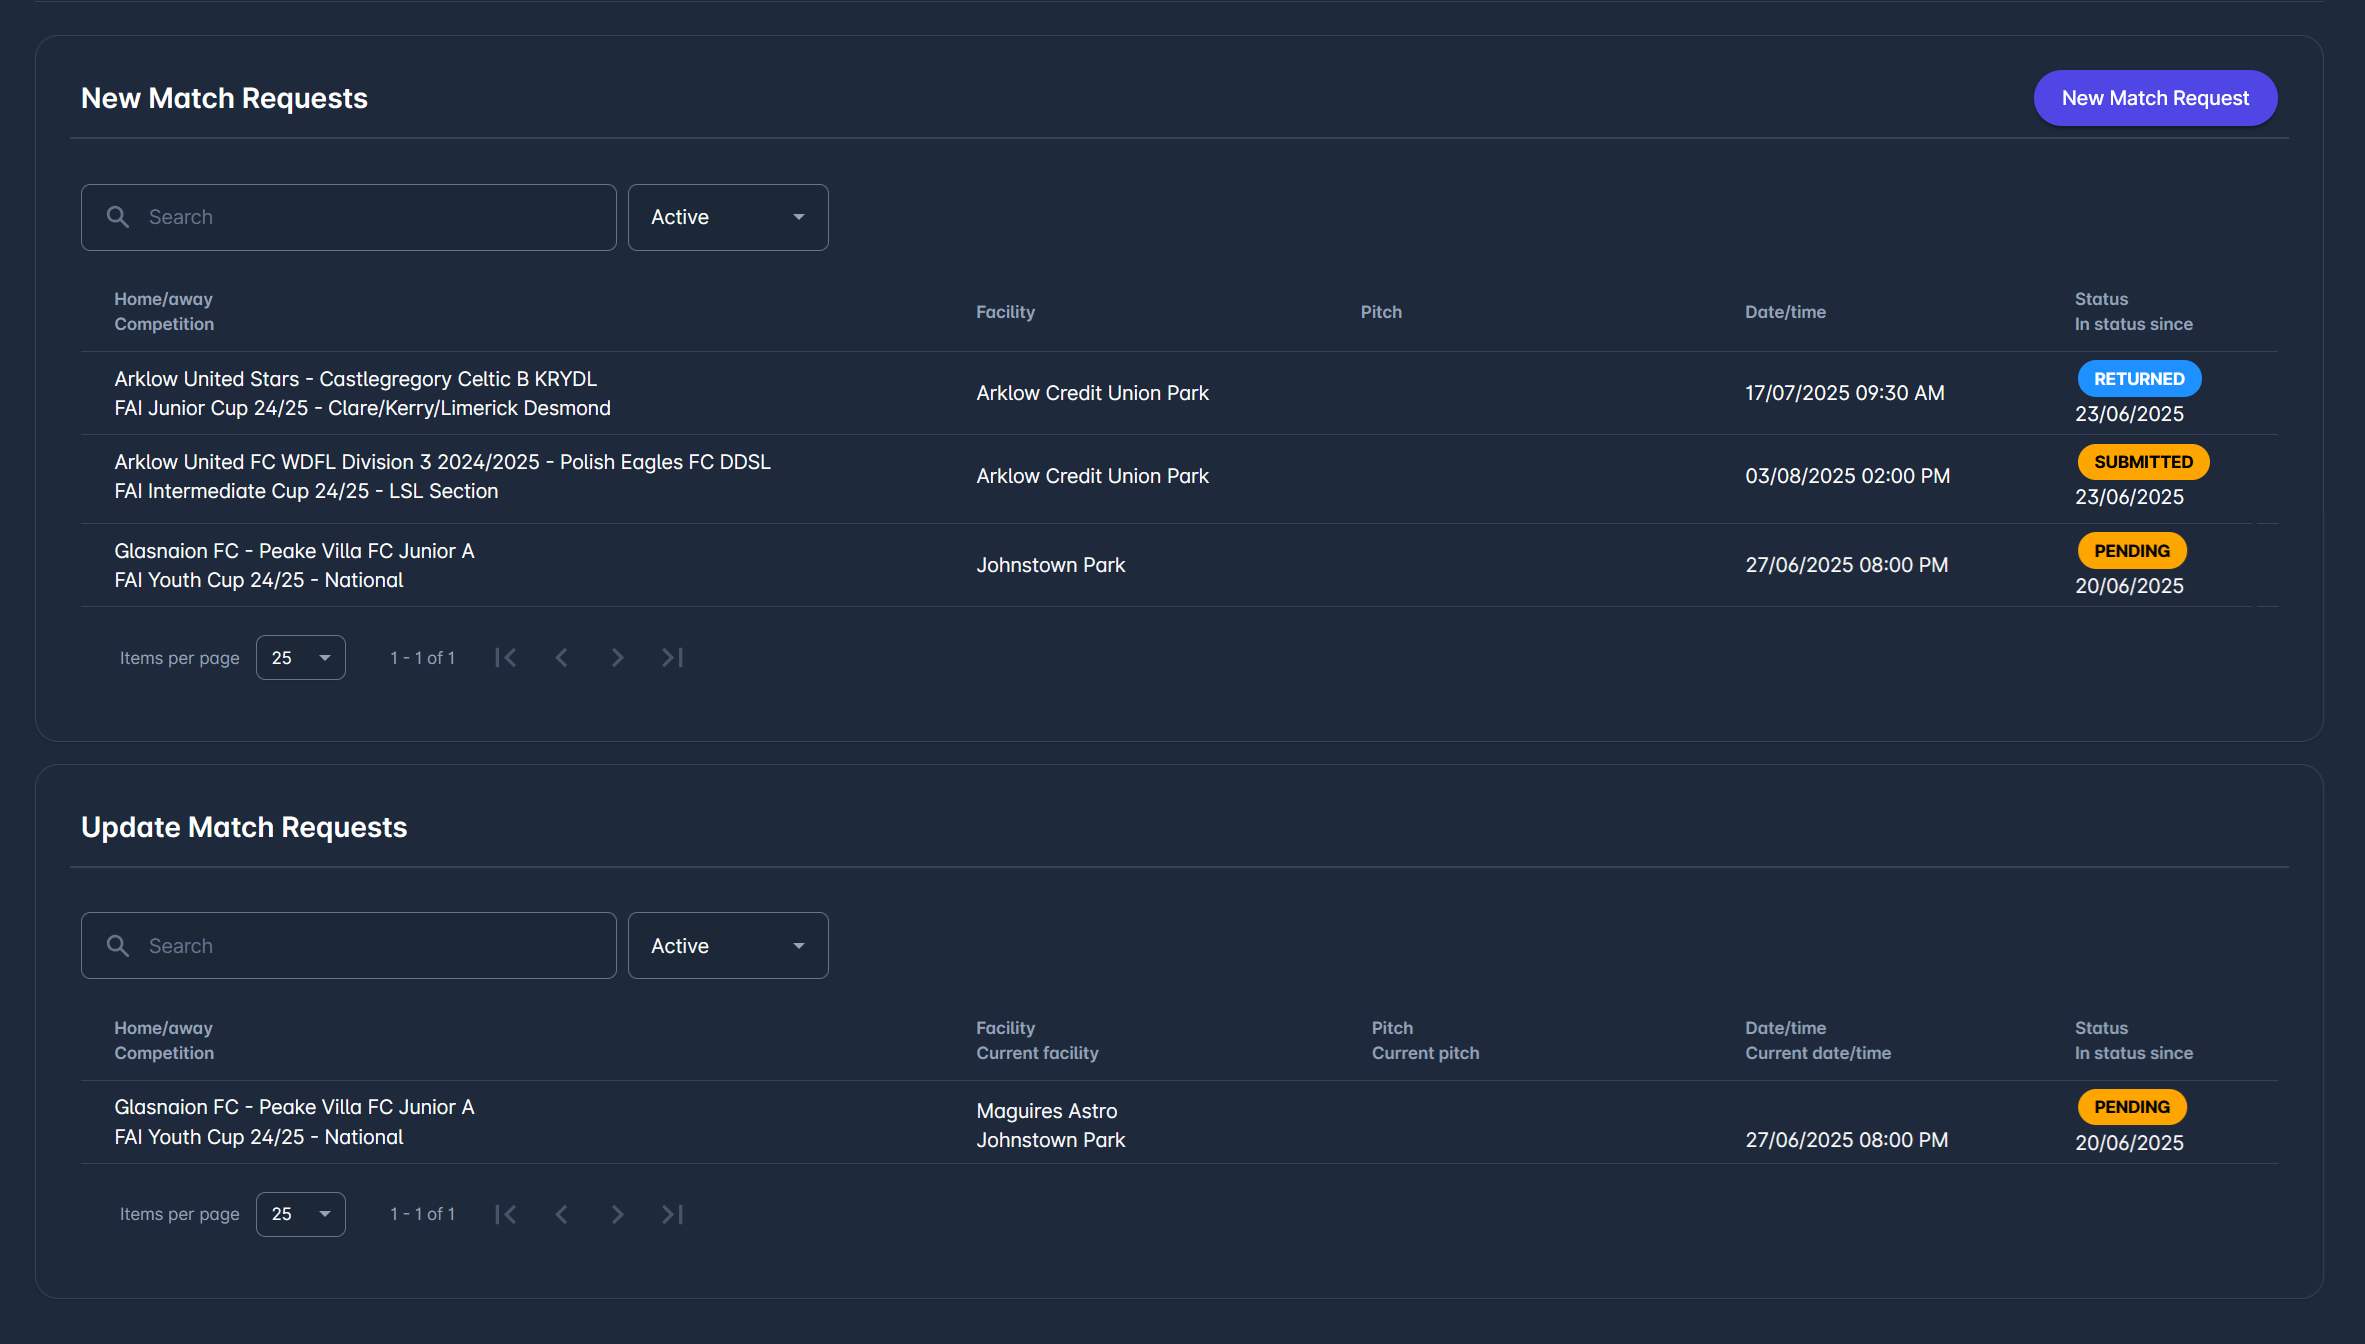Image resolution: width=2365 pixels, height=1344 pixels.
Task: Jump to last page in Update Match Requests paginator
Action: click(x=673, y=1214)
